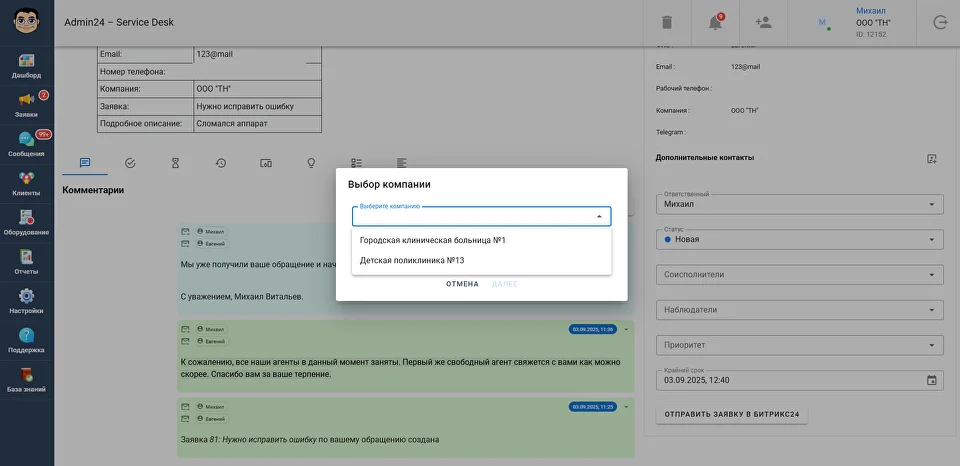Viewport: 960px width, 466px height.
Task: Expand the Выберите компанию dropdown arrow
Action: 599,216
